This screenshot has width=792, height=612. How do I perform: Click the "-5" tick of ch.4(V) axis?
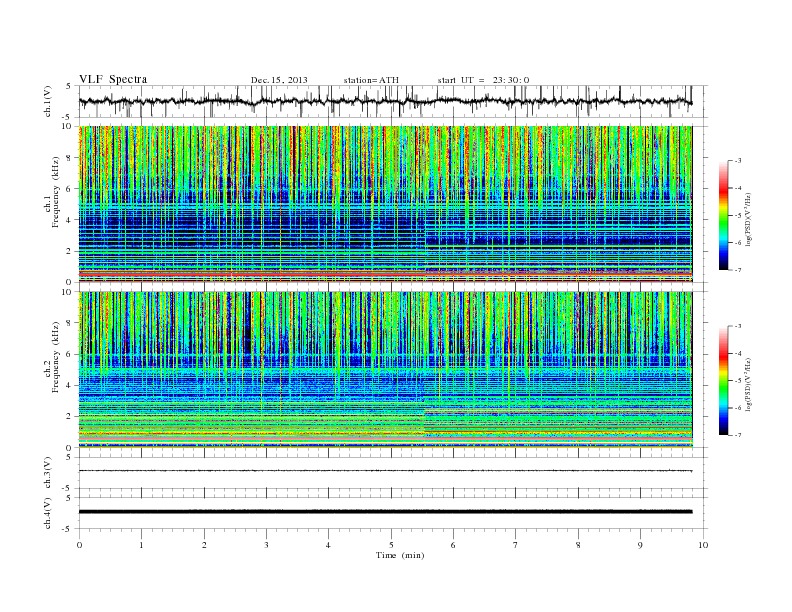coord(68,529)
